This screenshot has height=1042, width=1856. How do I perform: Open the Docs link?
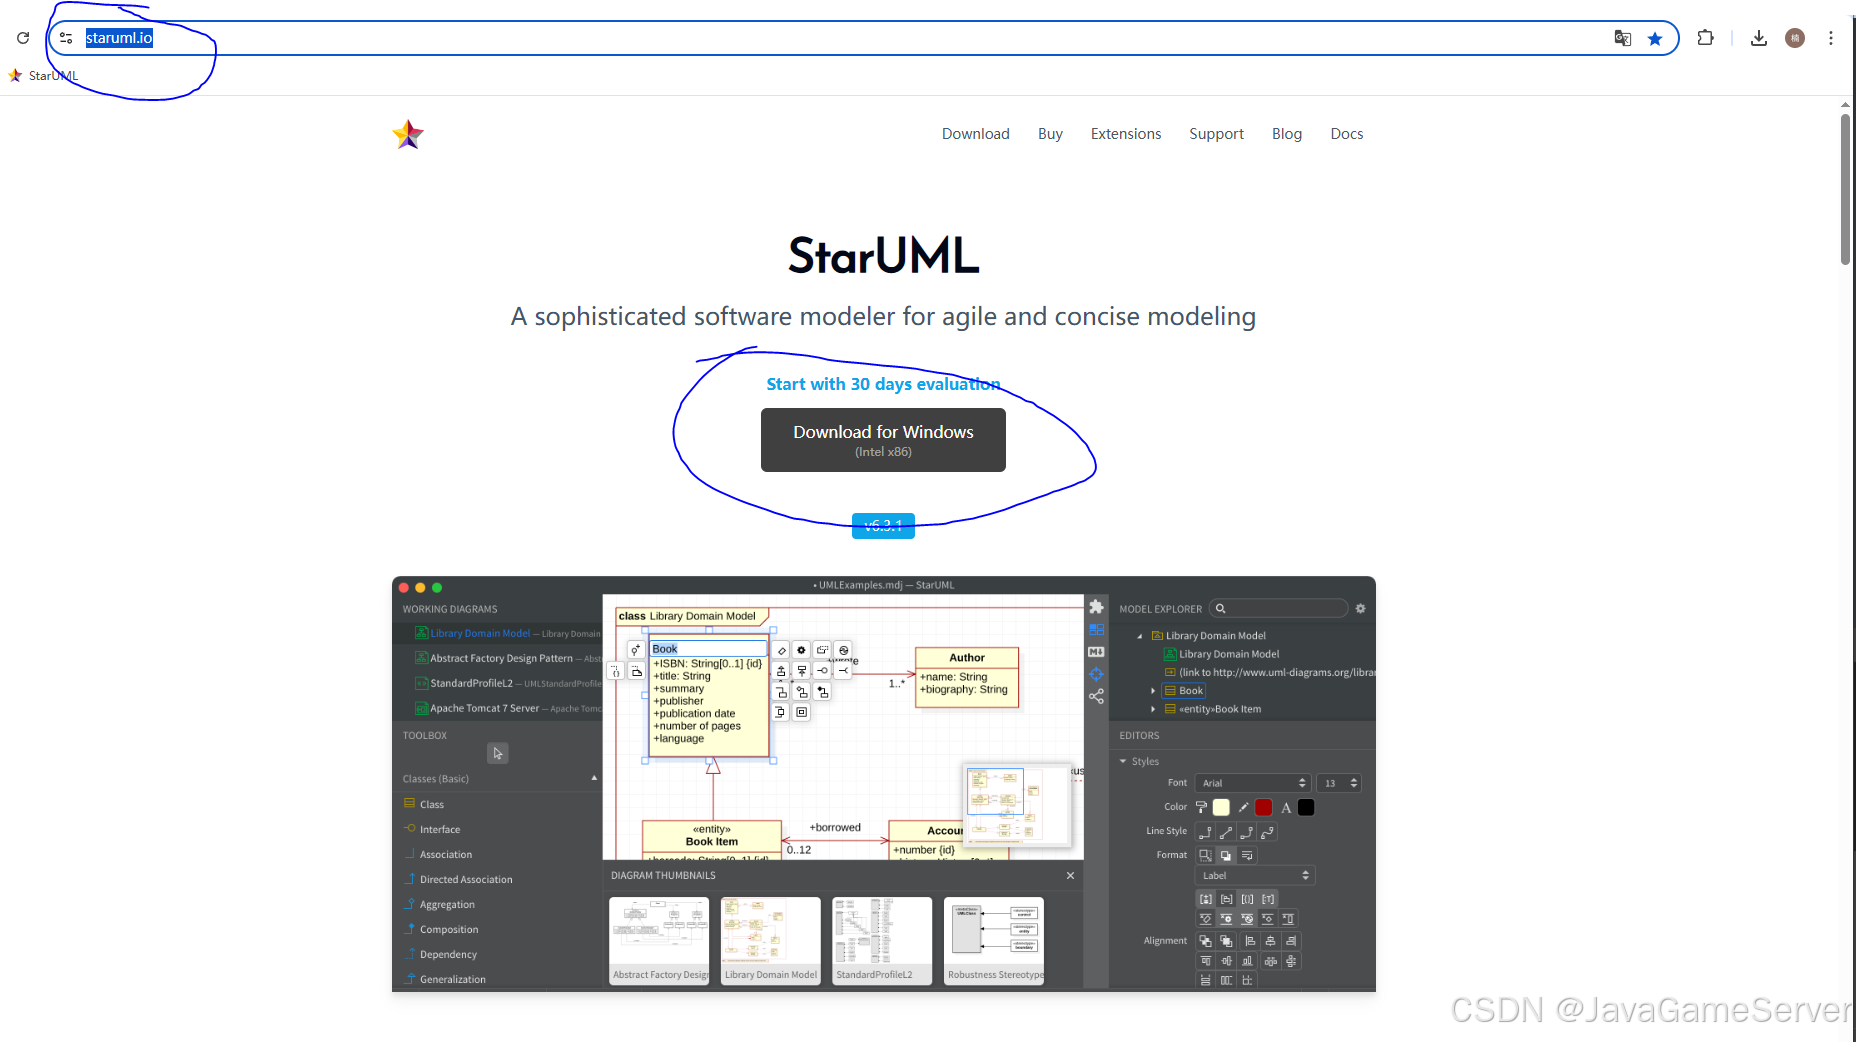tap(1346, 134)
